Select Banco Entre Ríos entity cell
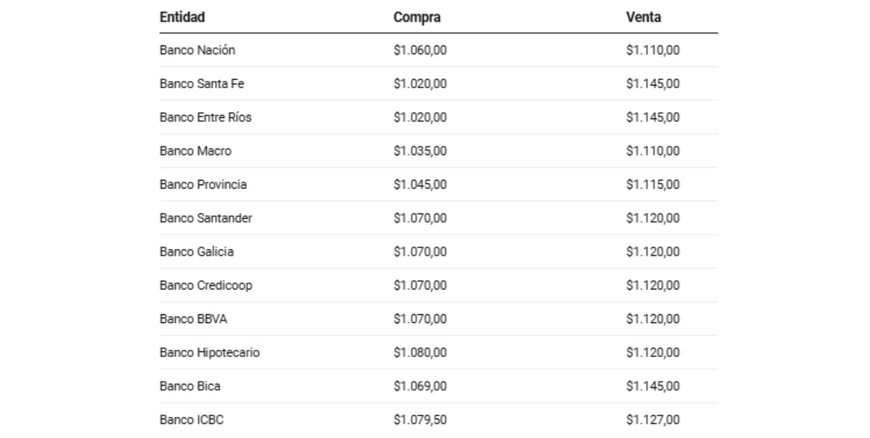The width and height of the screenshot is (870, 438). click(x=205, y=117)
